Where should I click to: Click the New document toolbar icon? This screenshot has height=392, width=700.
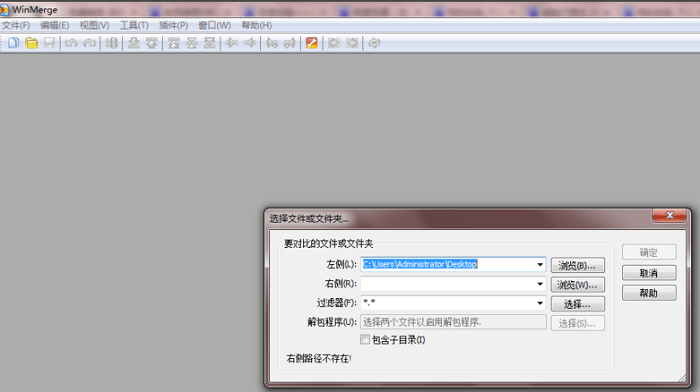[x=13, y=43]
